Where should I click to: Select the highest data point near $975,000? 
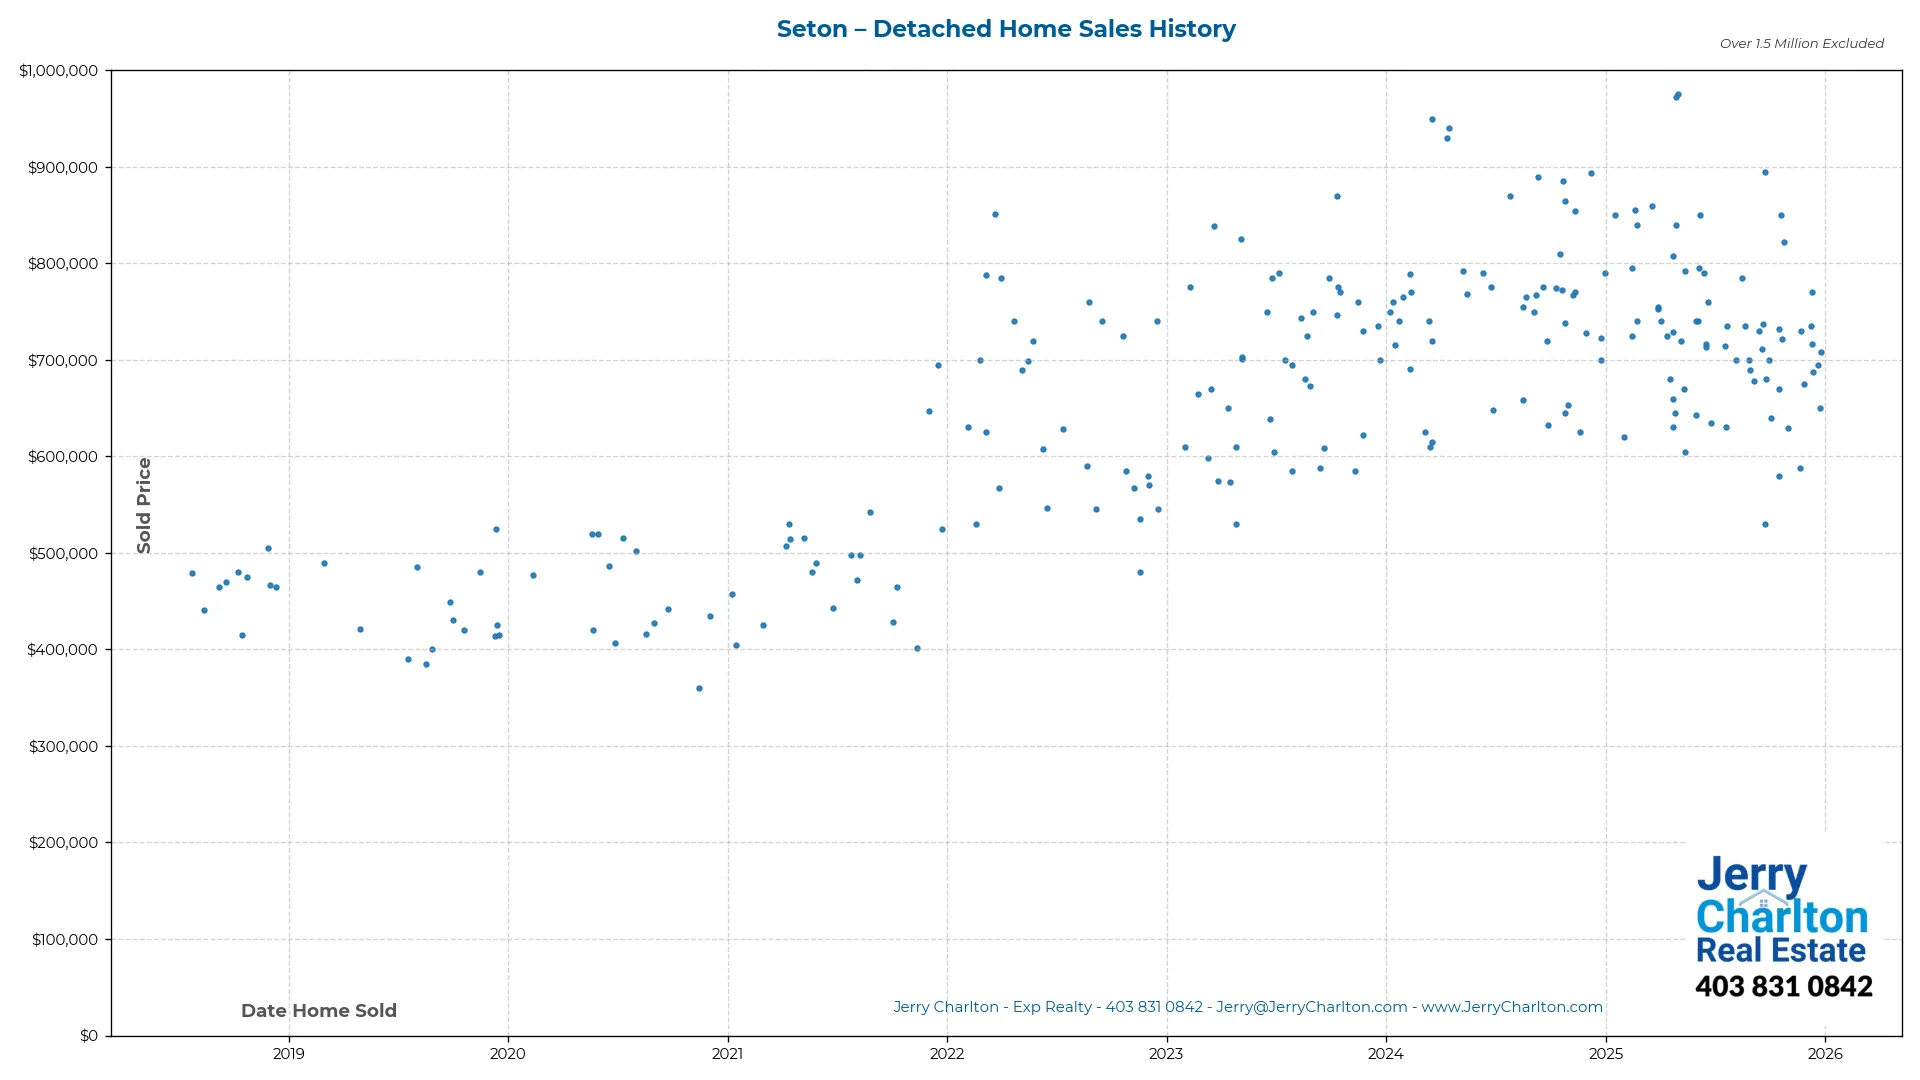click(1678, 94)
